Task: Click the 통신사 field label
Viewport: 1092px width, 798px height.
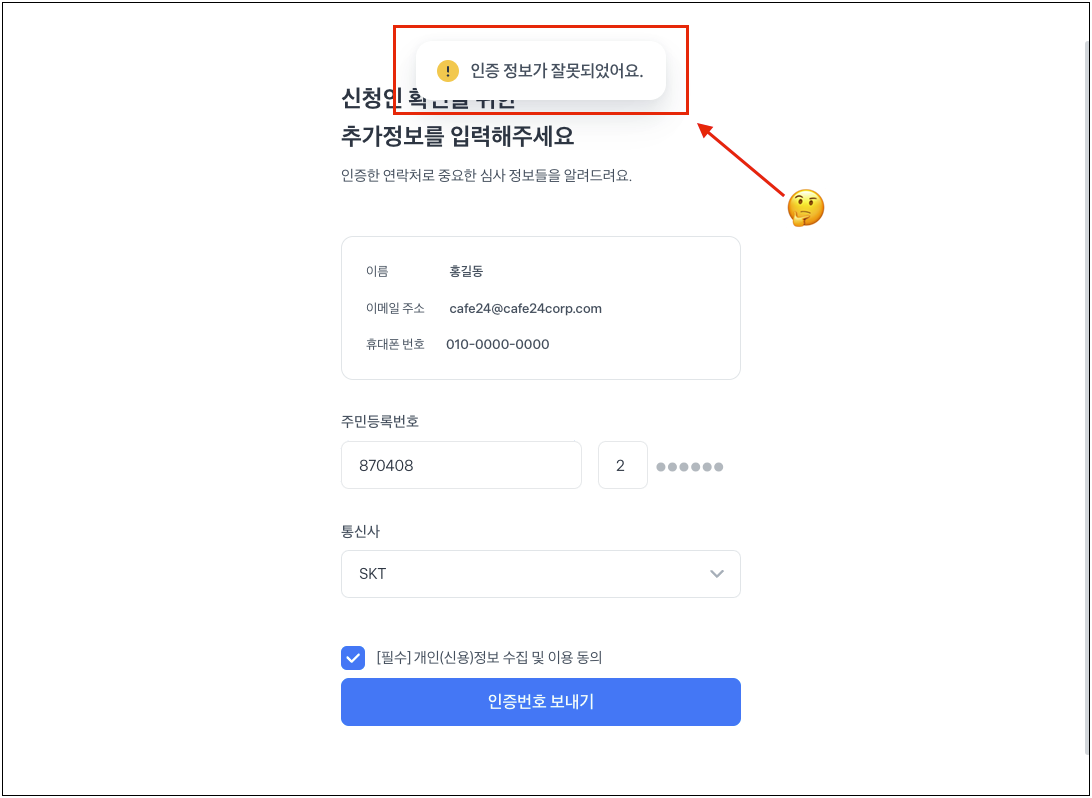Action: [x=360, y=531]
